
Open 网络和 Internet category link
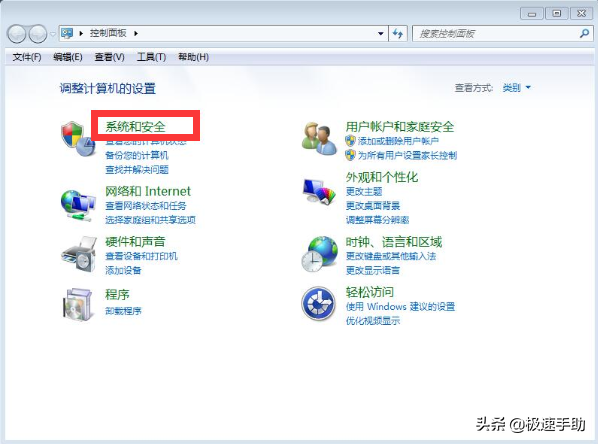[x=148, y=191]
